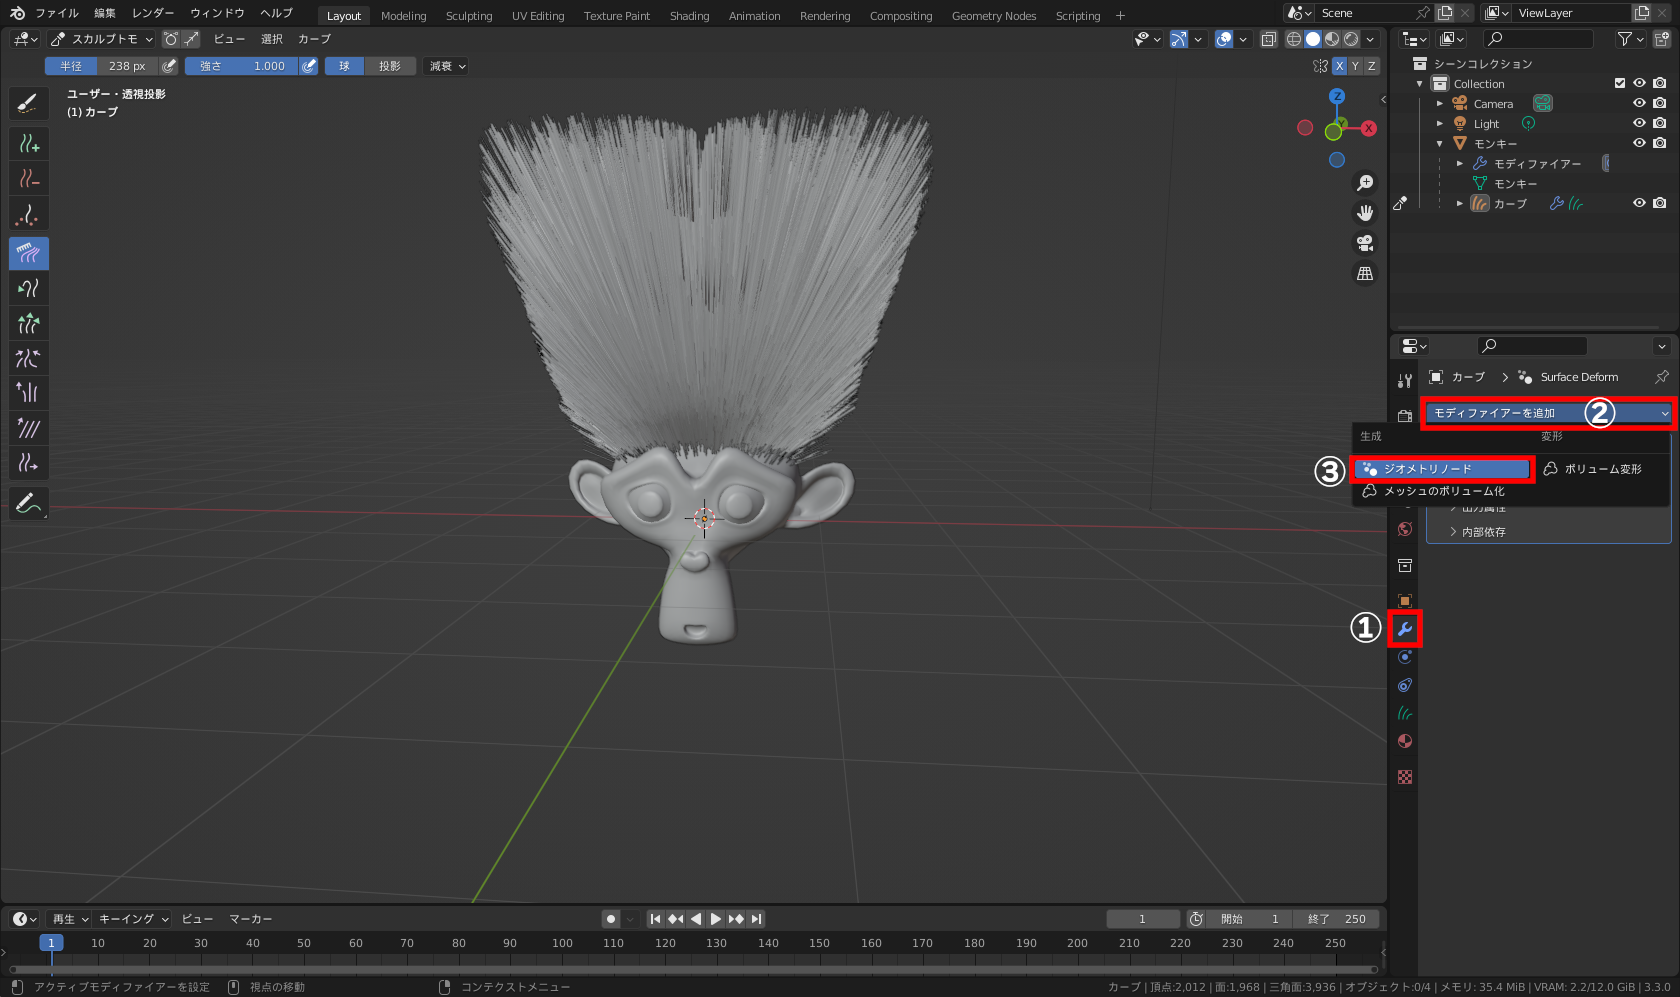Click the camera view icon in viewport
This screenshot has width=1680, height=997.
[1365, 243]
